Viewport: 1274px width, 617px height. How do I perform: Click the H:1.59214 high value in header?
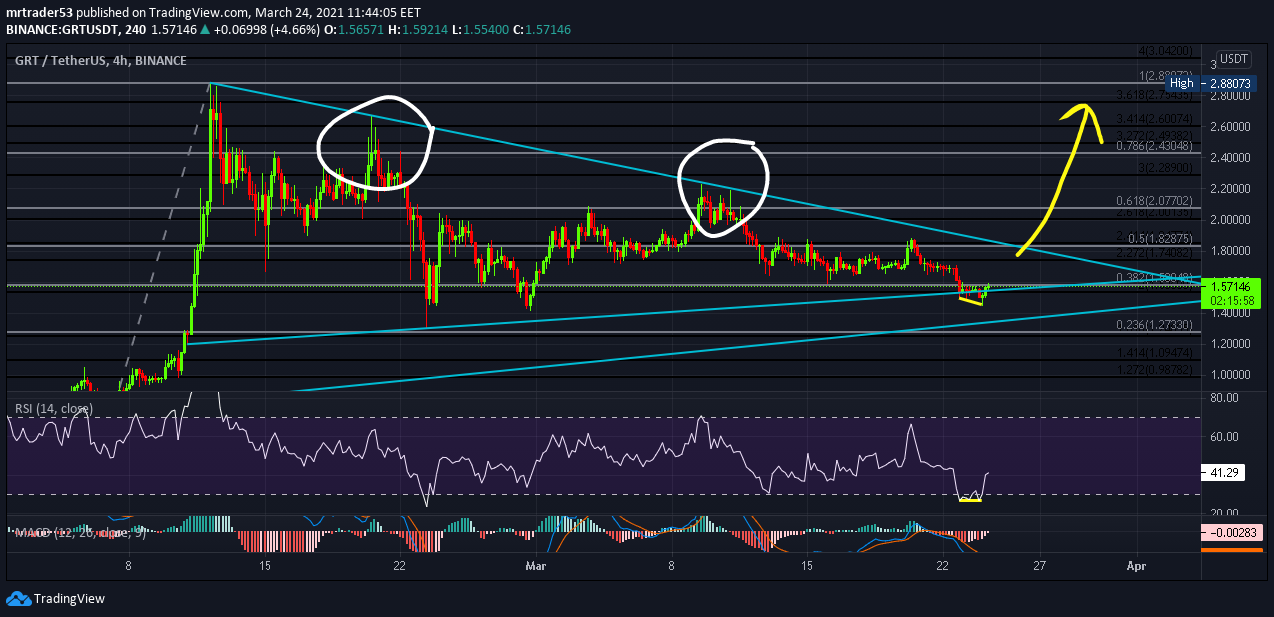420,31
